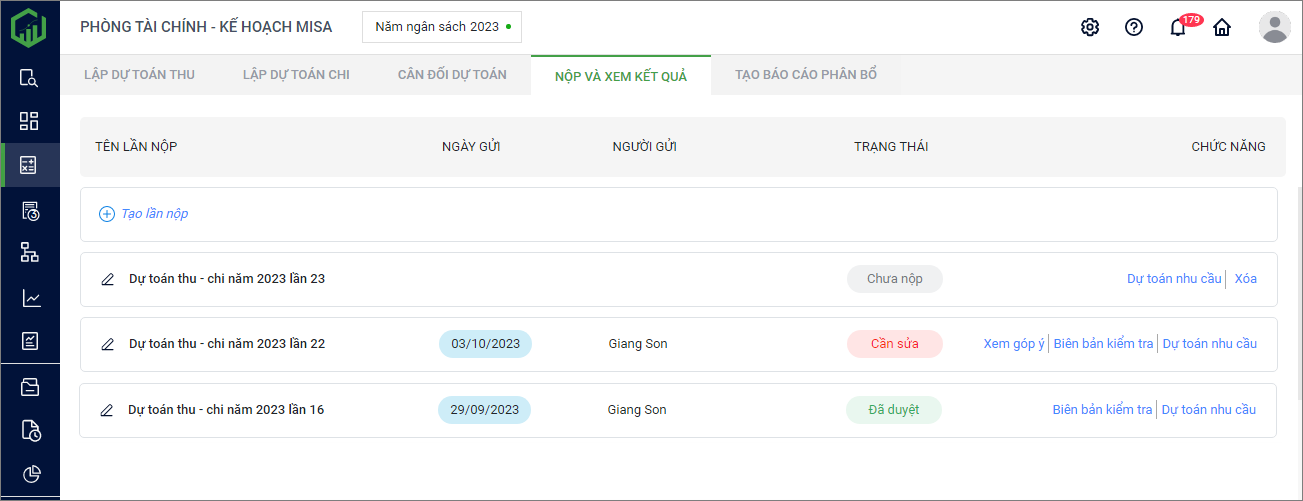Image resolution: width=1303 pixels, height=501 pixels.
Task: Open Xem góp ý for lần 22
Action: 1014,344
